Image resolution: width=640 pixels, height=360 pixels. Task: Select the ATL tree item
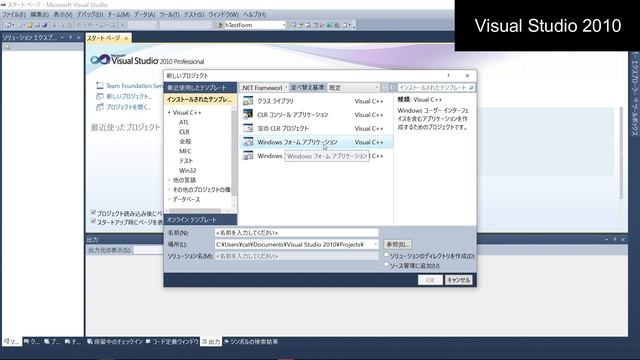(184, 122)
